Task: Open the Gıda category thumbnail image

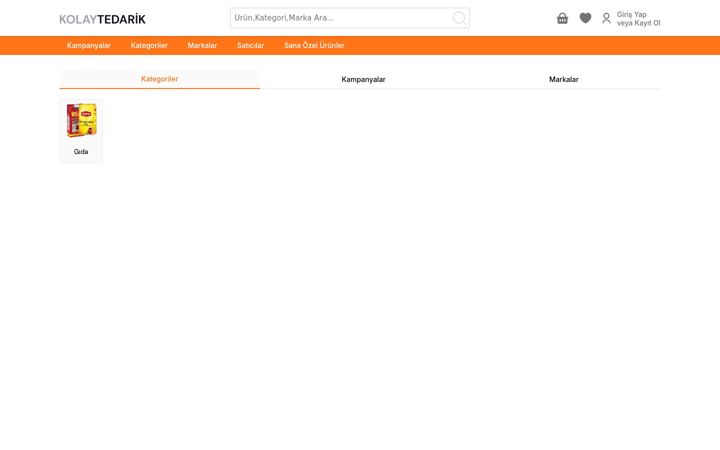Action: point(81,120)
